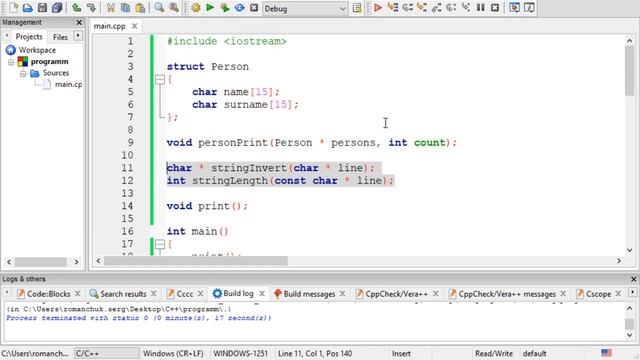Step to next line debug icon
The height and width of the screenshot is (360, 640).
point(407,7)
